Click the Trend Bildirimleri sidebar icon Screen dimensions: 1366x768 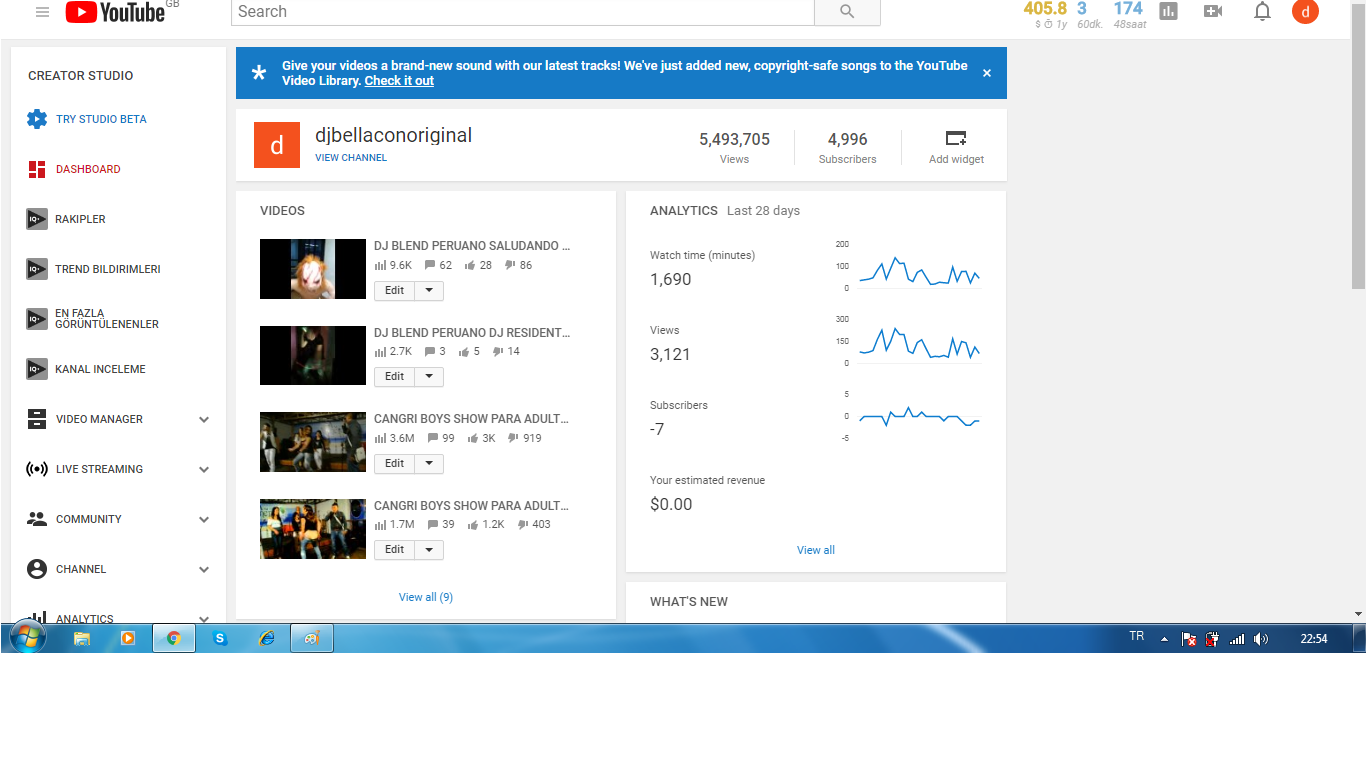37,269
